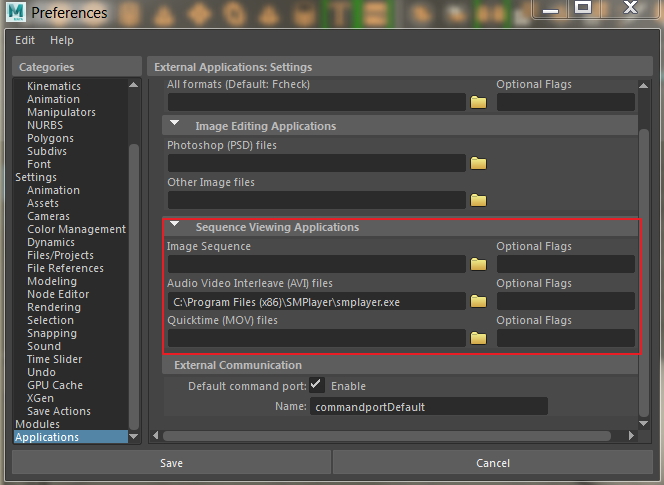Click the smplayer.exe AVI path field
Image resolution: width=664 pixels, height=485 pixels.
point(317,301)
